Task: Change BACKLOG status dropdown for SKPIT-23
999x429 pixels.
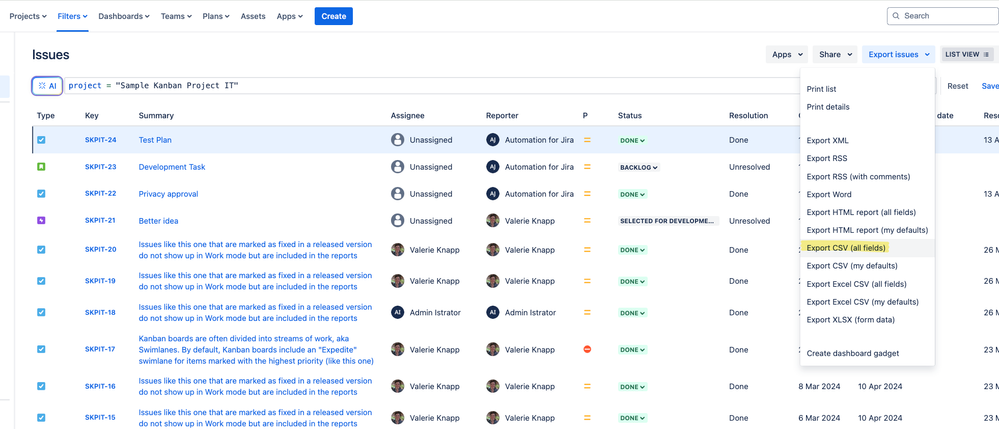Action: (639, 167)
